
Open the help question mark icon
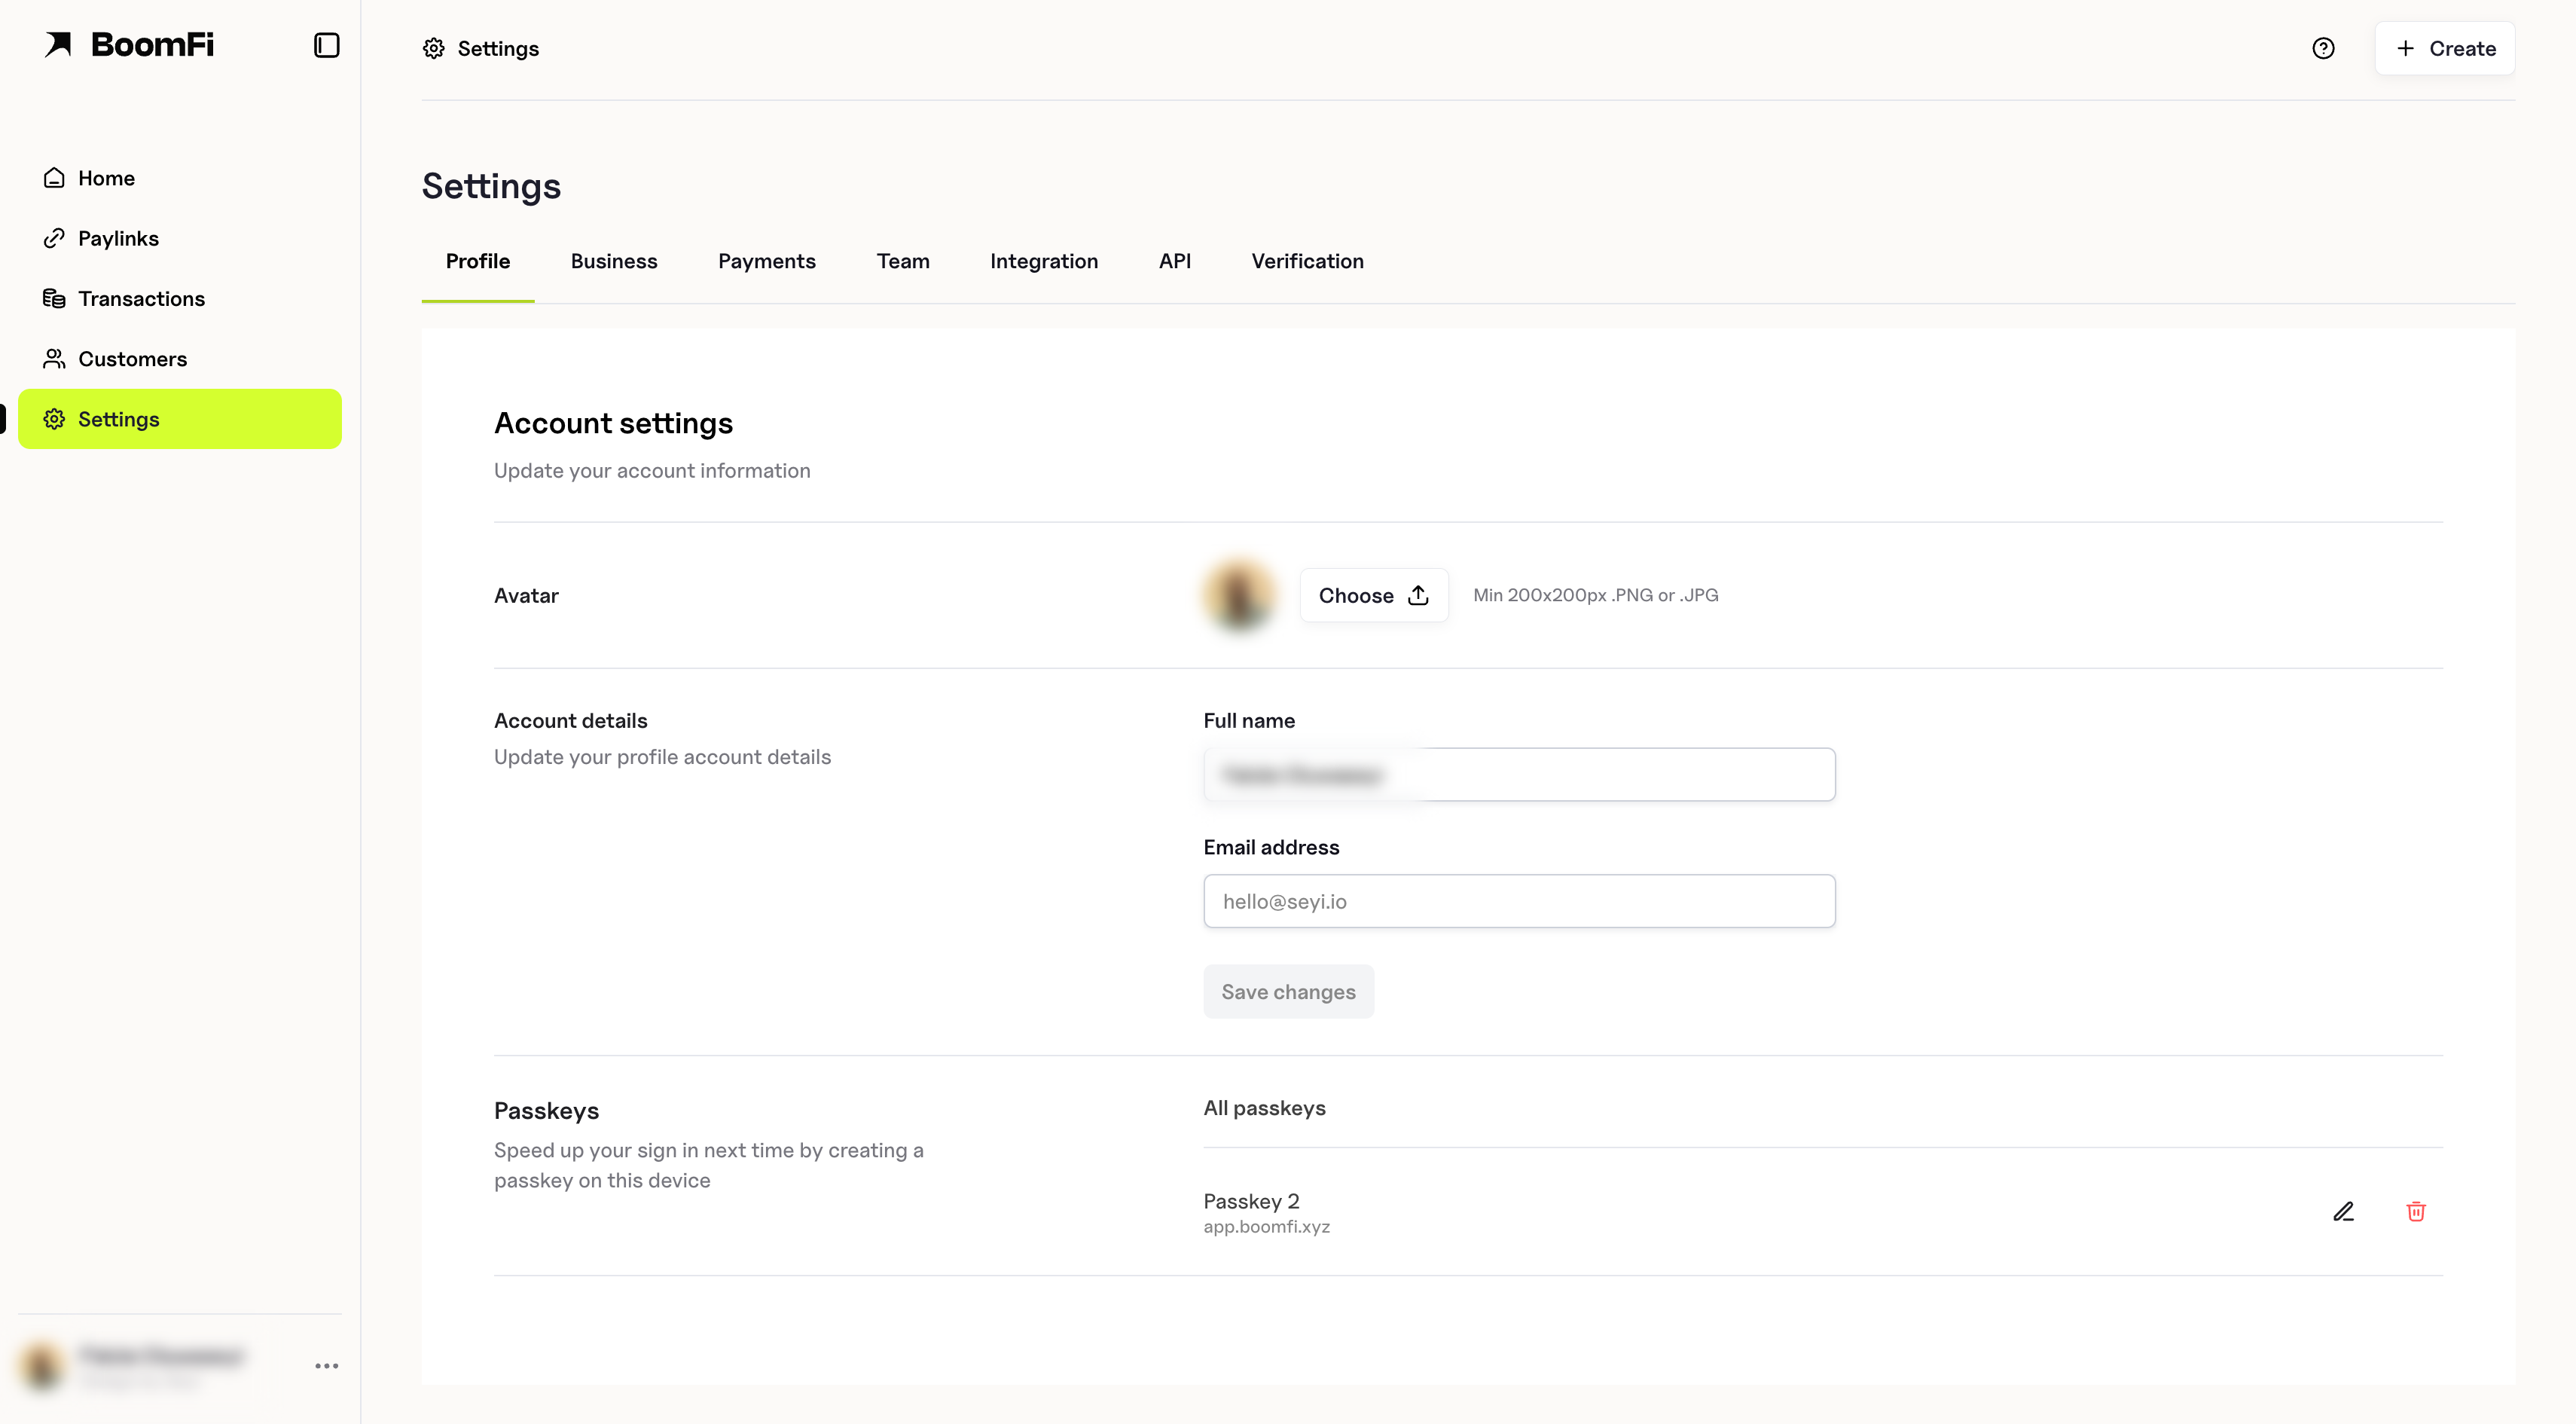click(x=2323, y=48)
